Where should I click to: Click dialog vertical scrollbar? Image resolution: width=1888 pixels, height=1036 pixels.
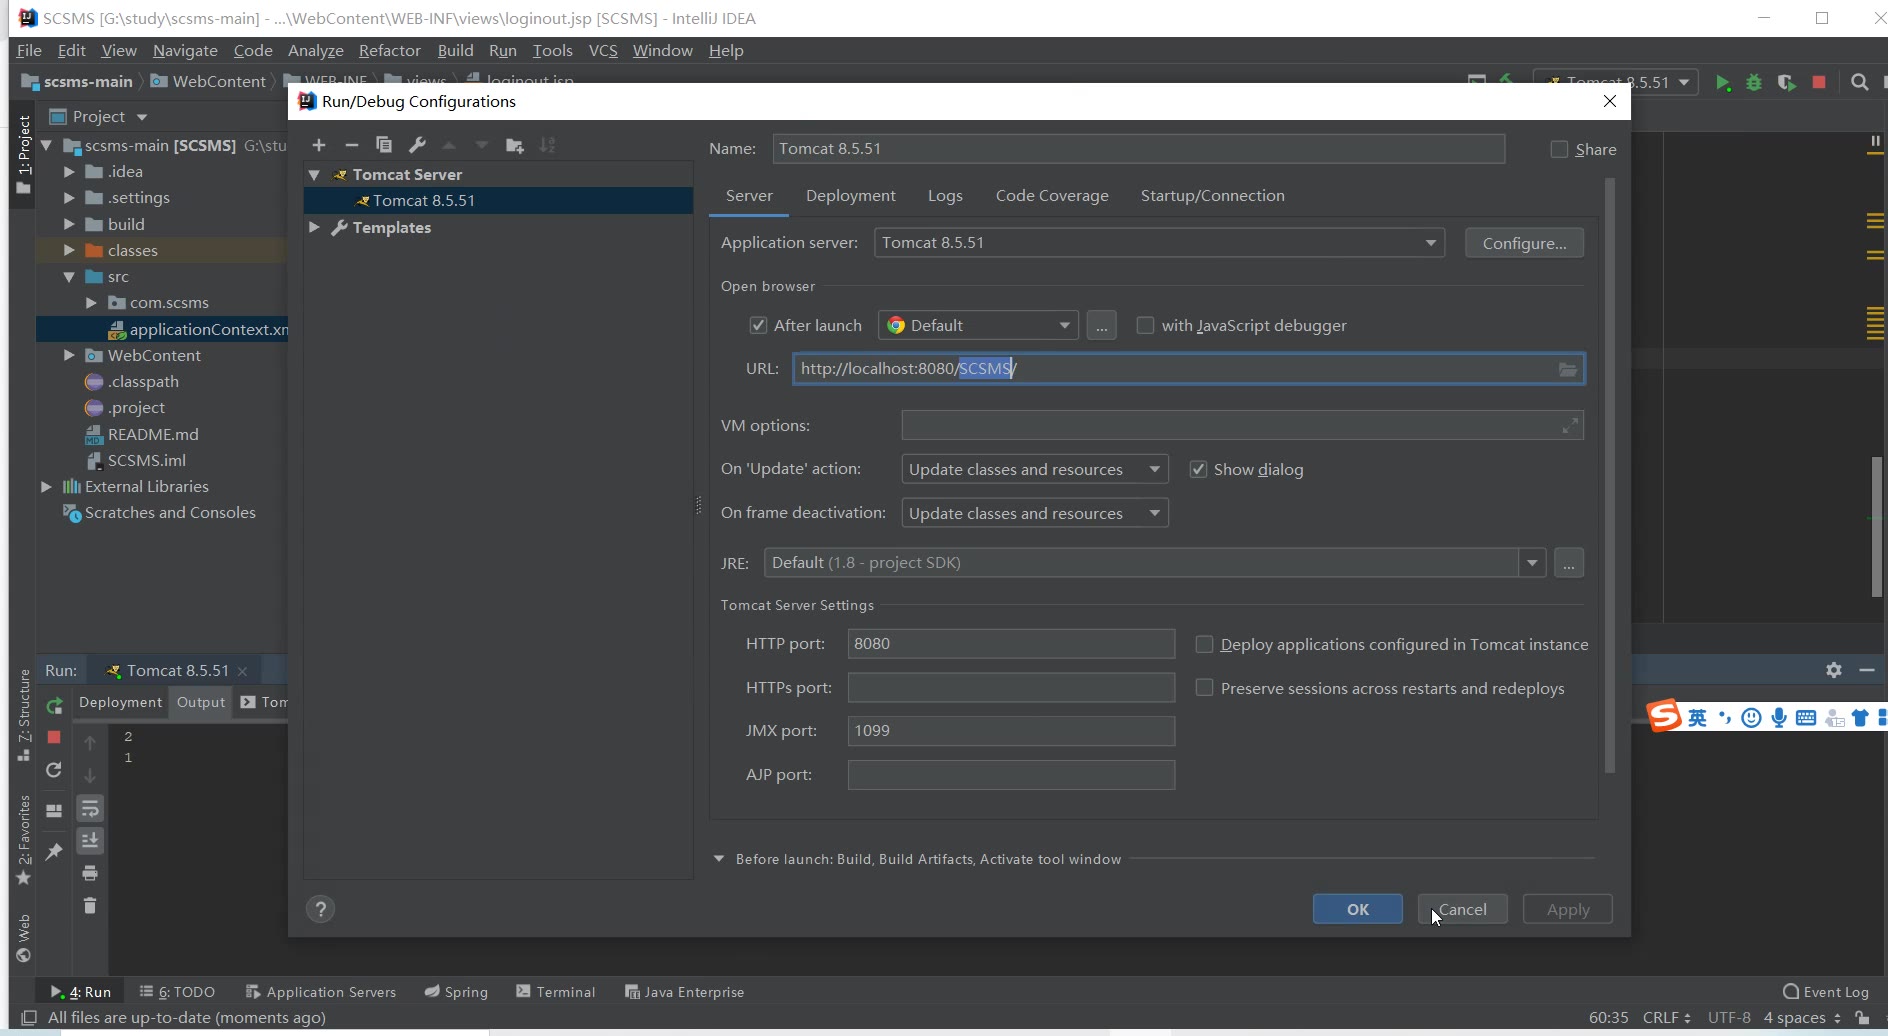[1609, 476]
